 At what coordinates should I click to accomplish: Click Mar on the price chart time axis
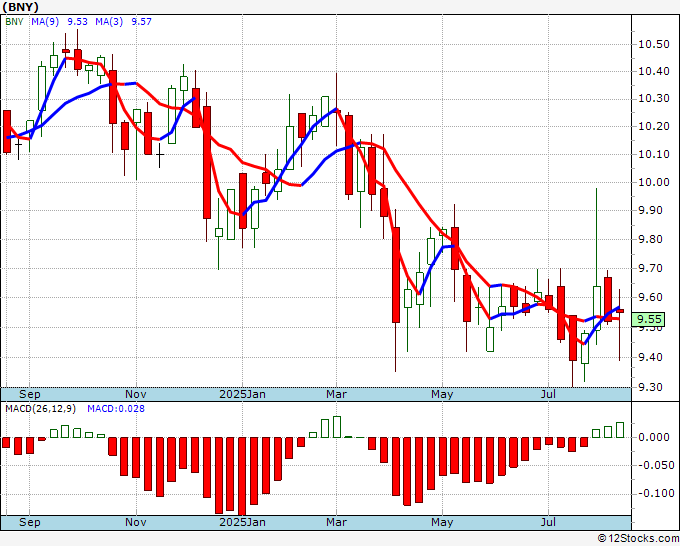(x=337, y=394)
